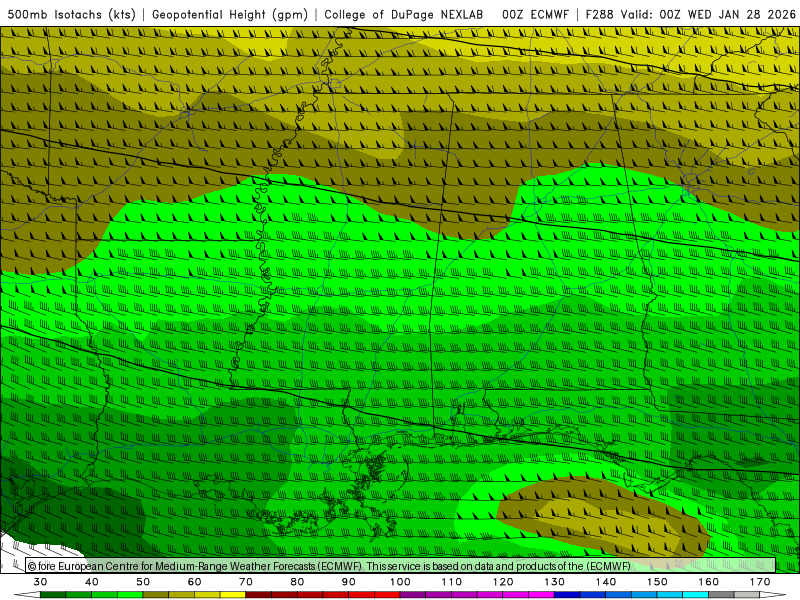Click the darkest green legend swatch at 30
The width and height of the screenshot is (800, 600).
click(53, 595)
